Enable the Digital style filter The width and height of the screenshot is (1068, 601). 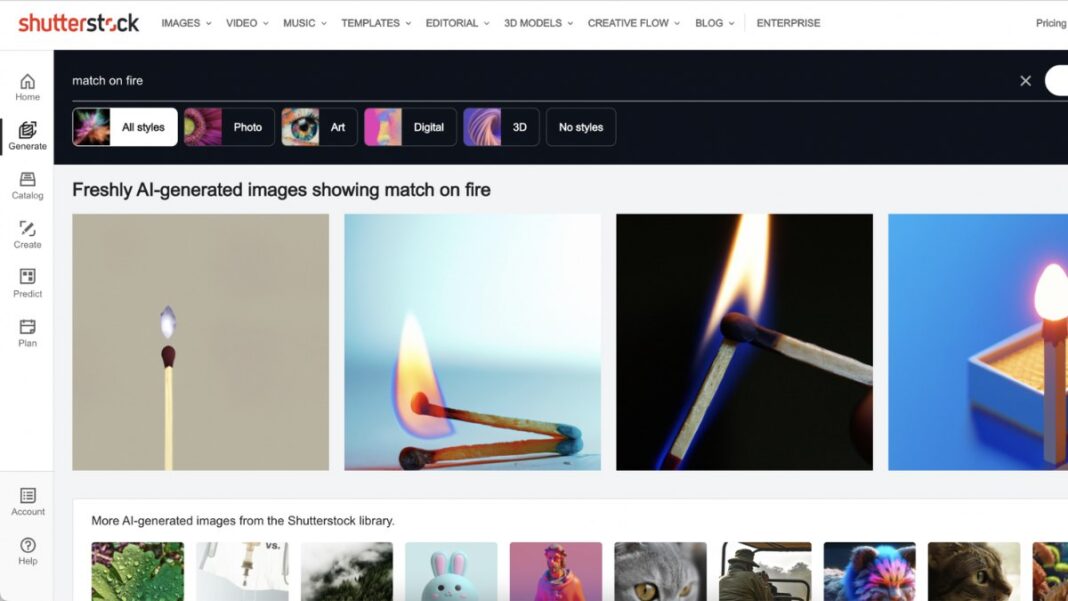tap(410, 127)
